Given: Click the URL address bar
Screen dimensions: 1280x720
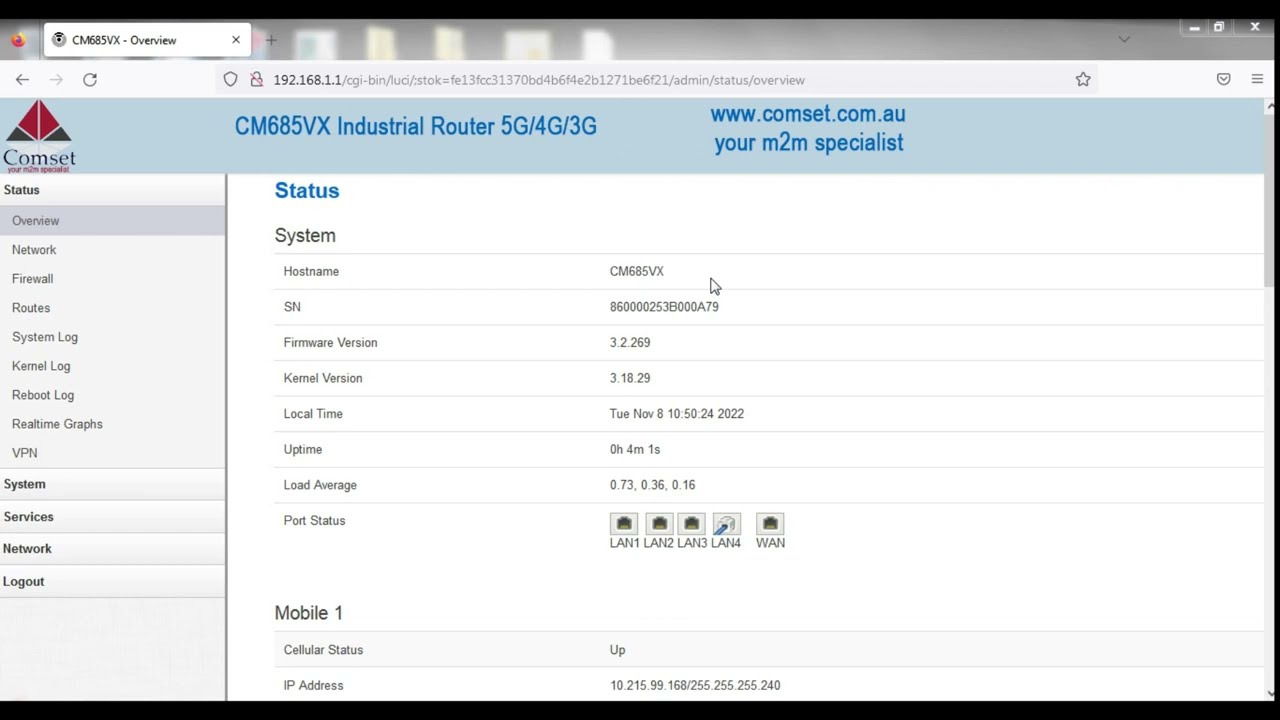Looking at the screenshot, I should click(655, 79).
